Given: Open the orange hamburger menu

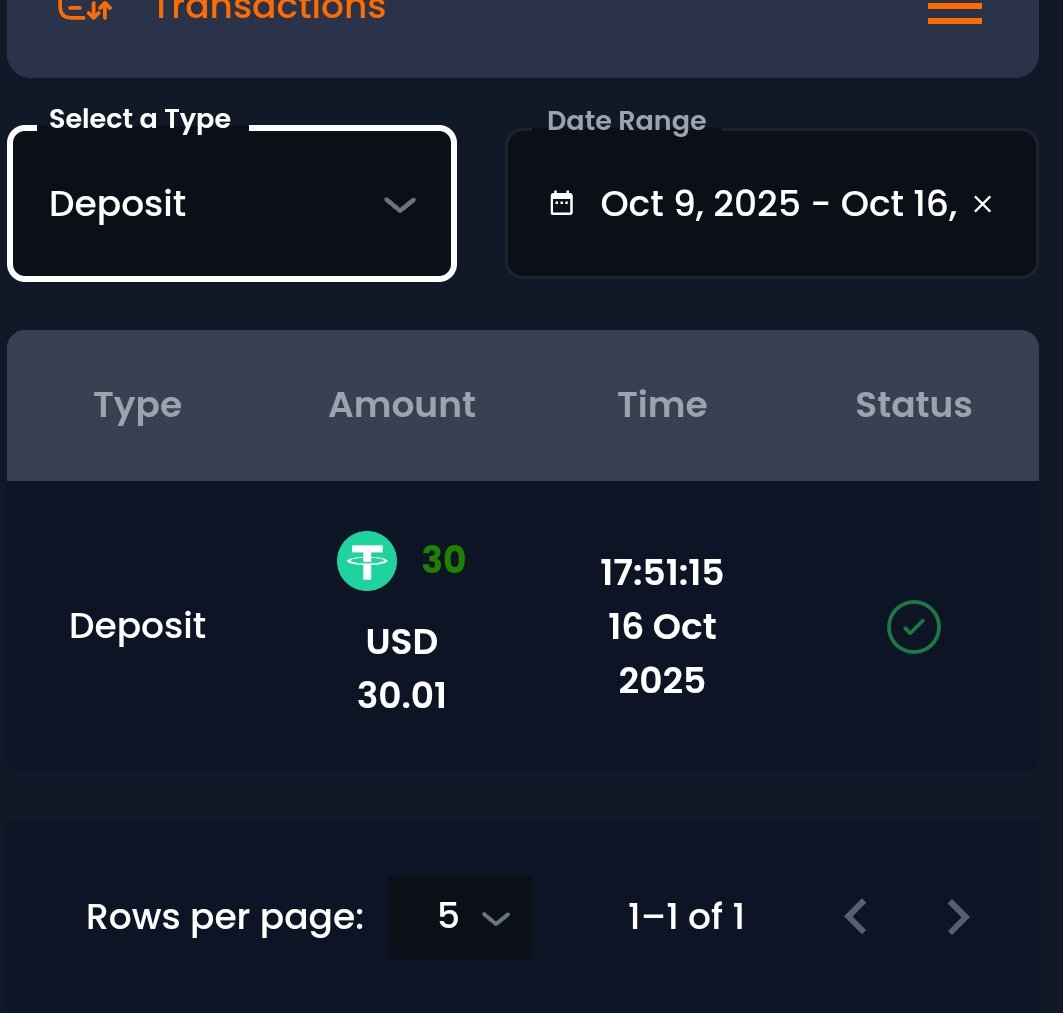Looking at the screenshot, I should [x=954, y=12].
